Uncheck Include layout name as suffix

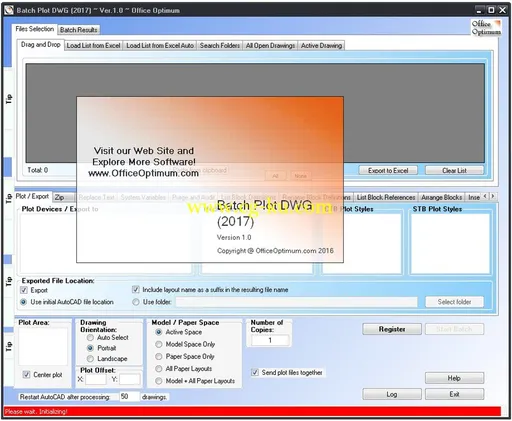pyautogui.click(x=136, y=289)
